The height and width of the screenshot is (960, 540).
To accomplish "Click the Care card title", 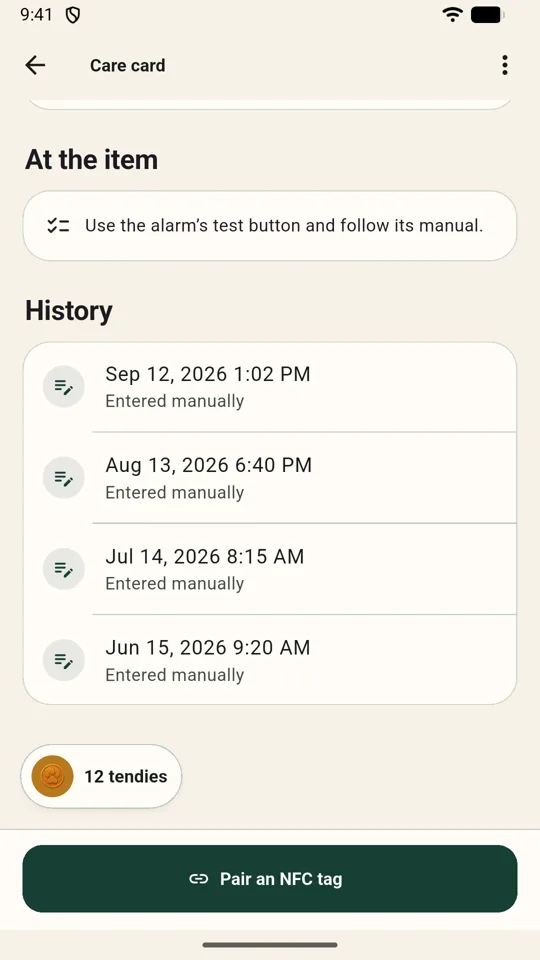I will pyautogui.click(x=127, y=66).
